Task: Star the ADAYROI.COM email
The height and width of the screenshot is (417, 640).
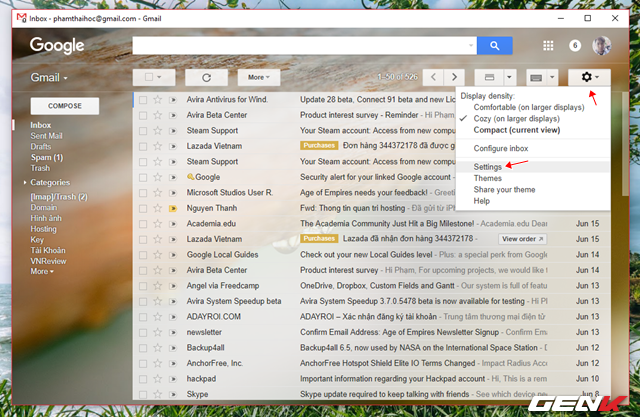Action: [158, 317]
